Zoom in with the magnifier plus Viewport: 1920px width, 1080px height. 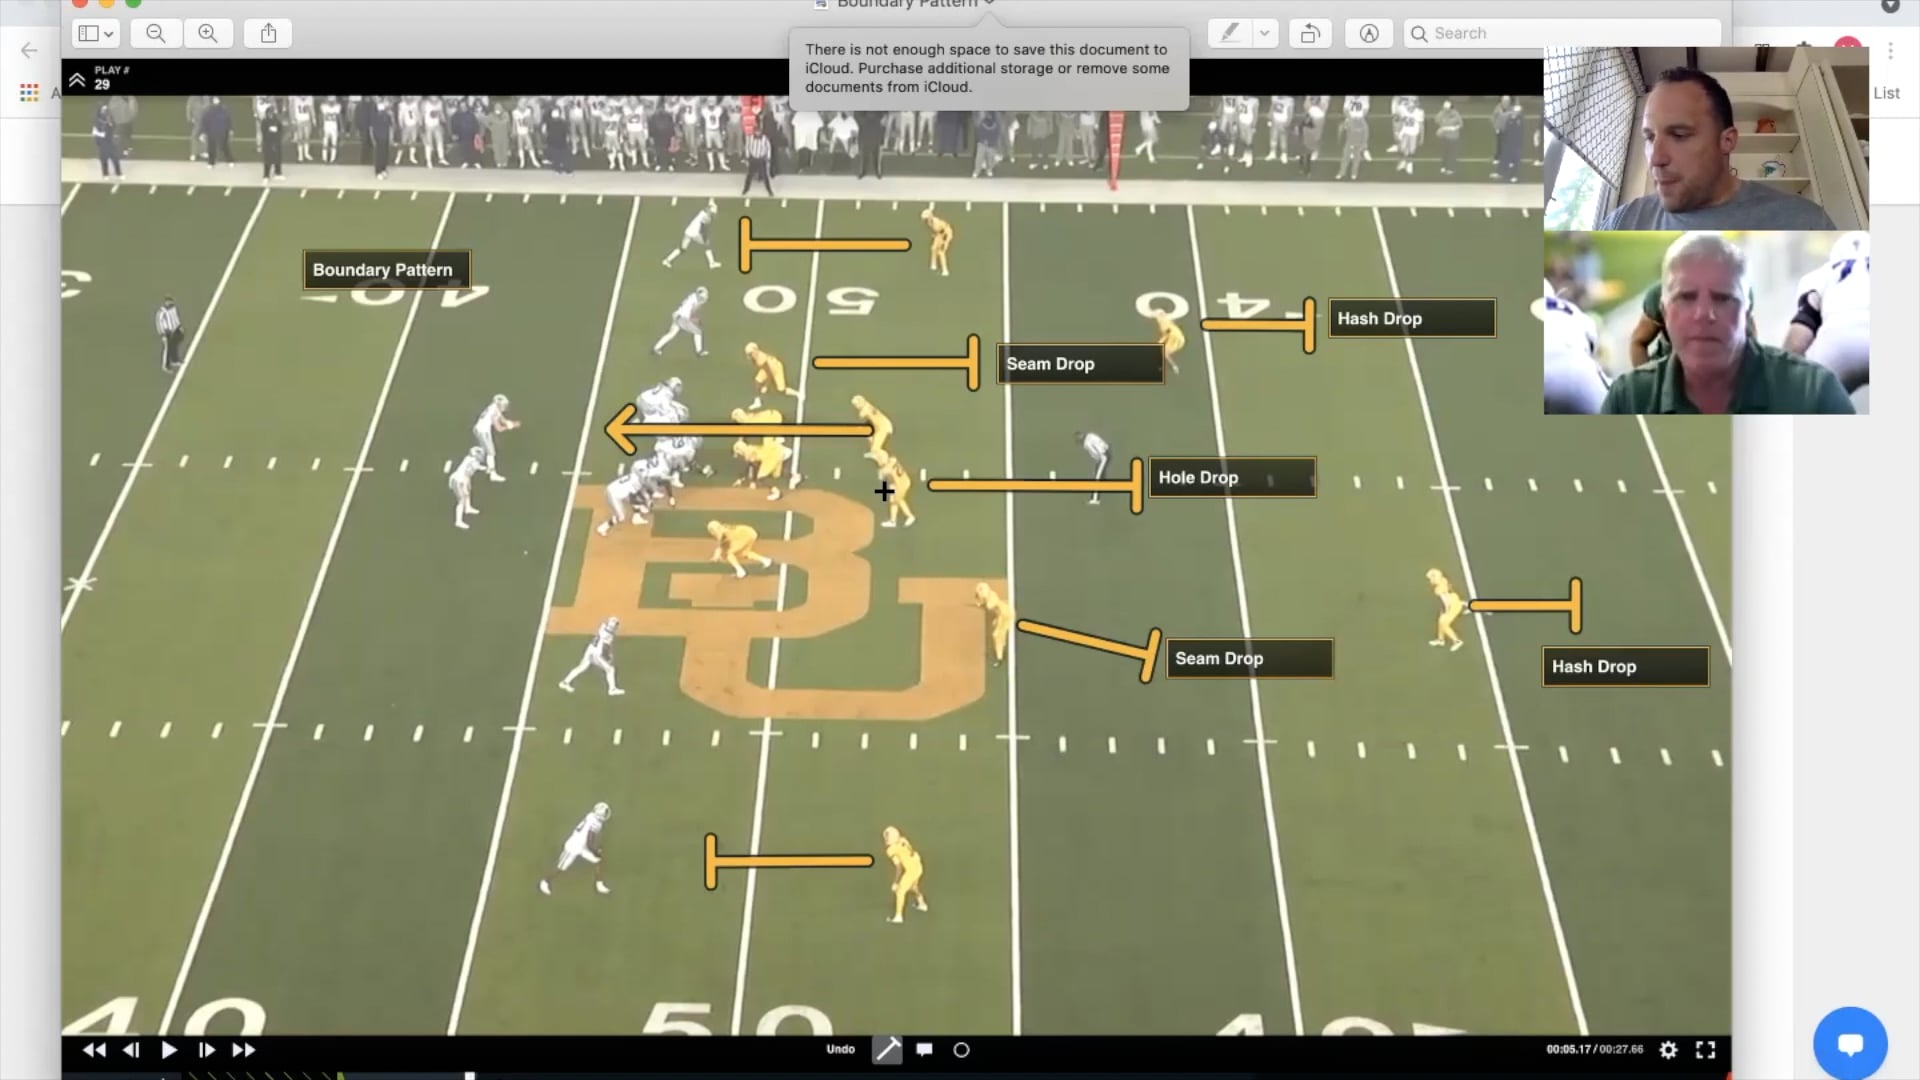coord(208,33)
